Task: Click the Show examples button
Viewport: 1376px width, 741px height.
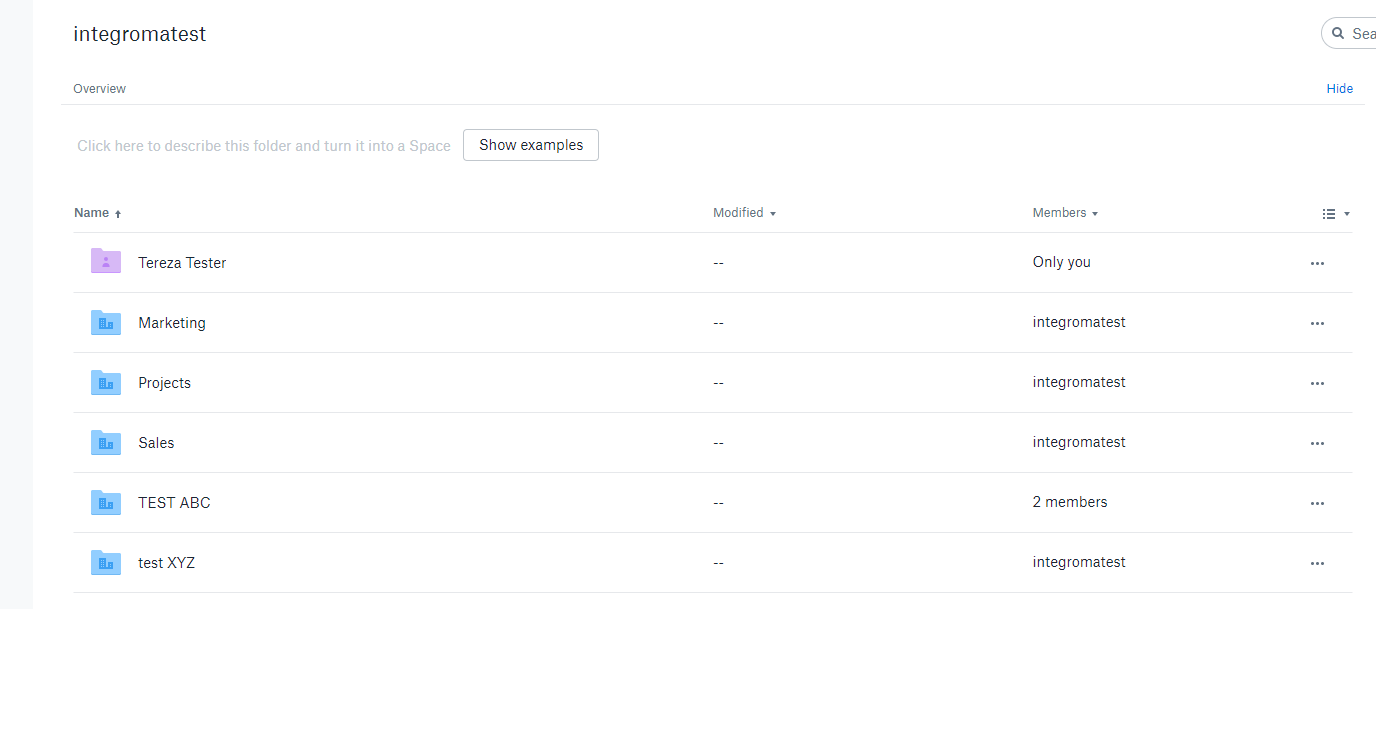Action: 530,144
